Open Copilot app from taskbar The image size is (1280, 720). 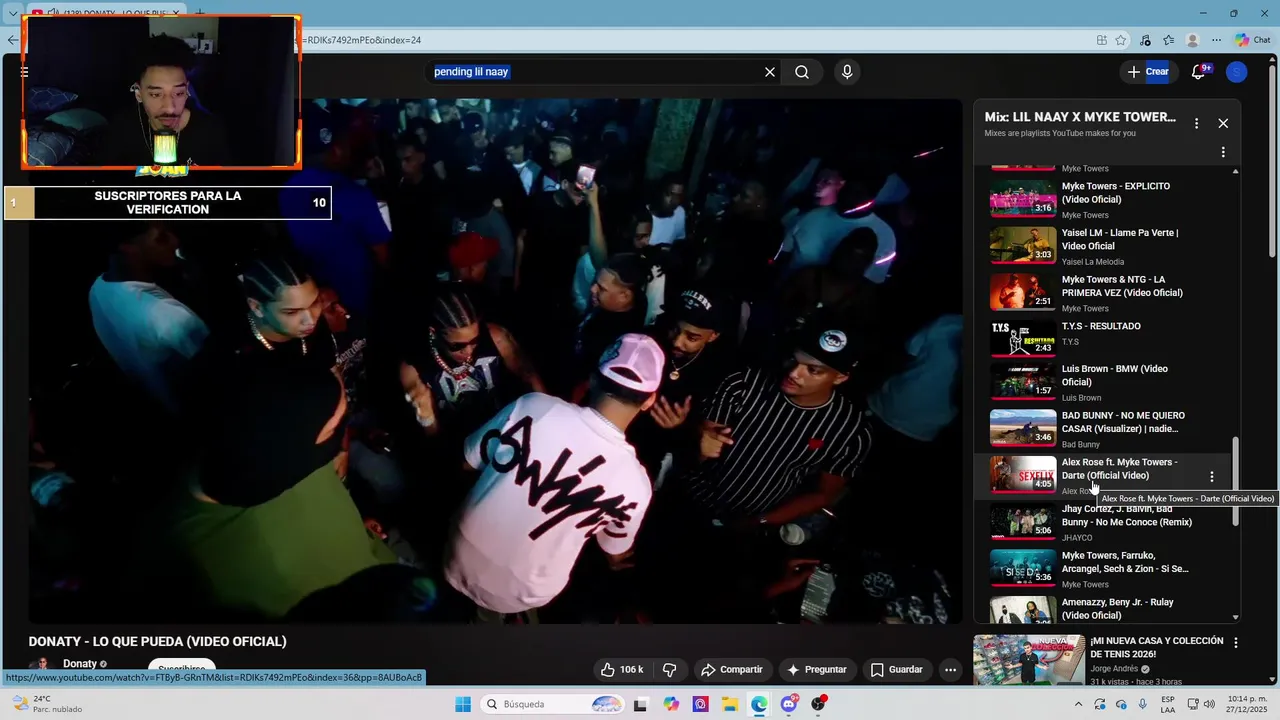(671, 704)
